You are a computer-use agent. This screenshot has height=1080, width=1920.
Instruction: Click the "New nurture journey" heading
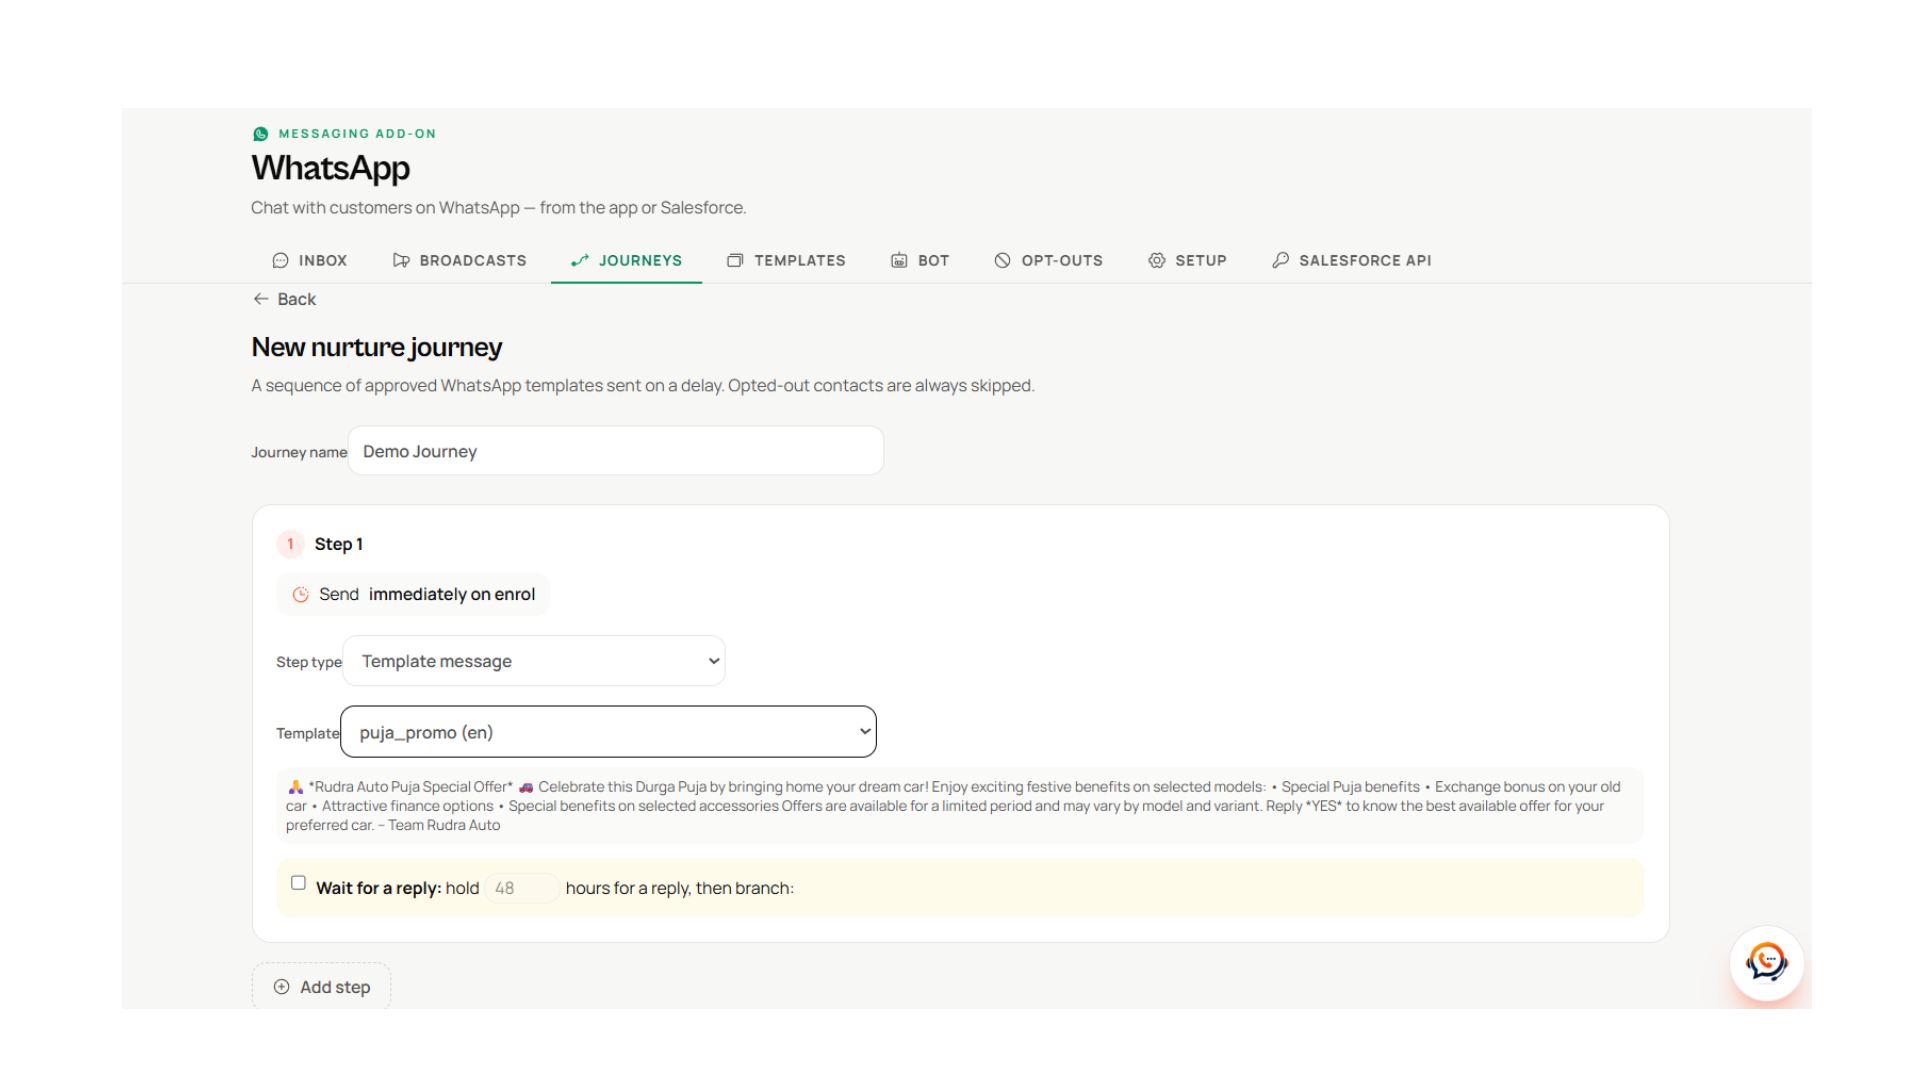(377, 347)
